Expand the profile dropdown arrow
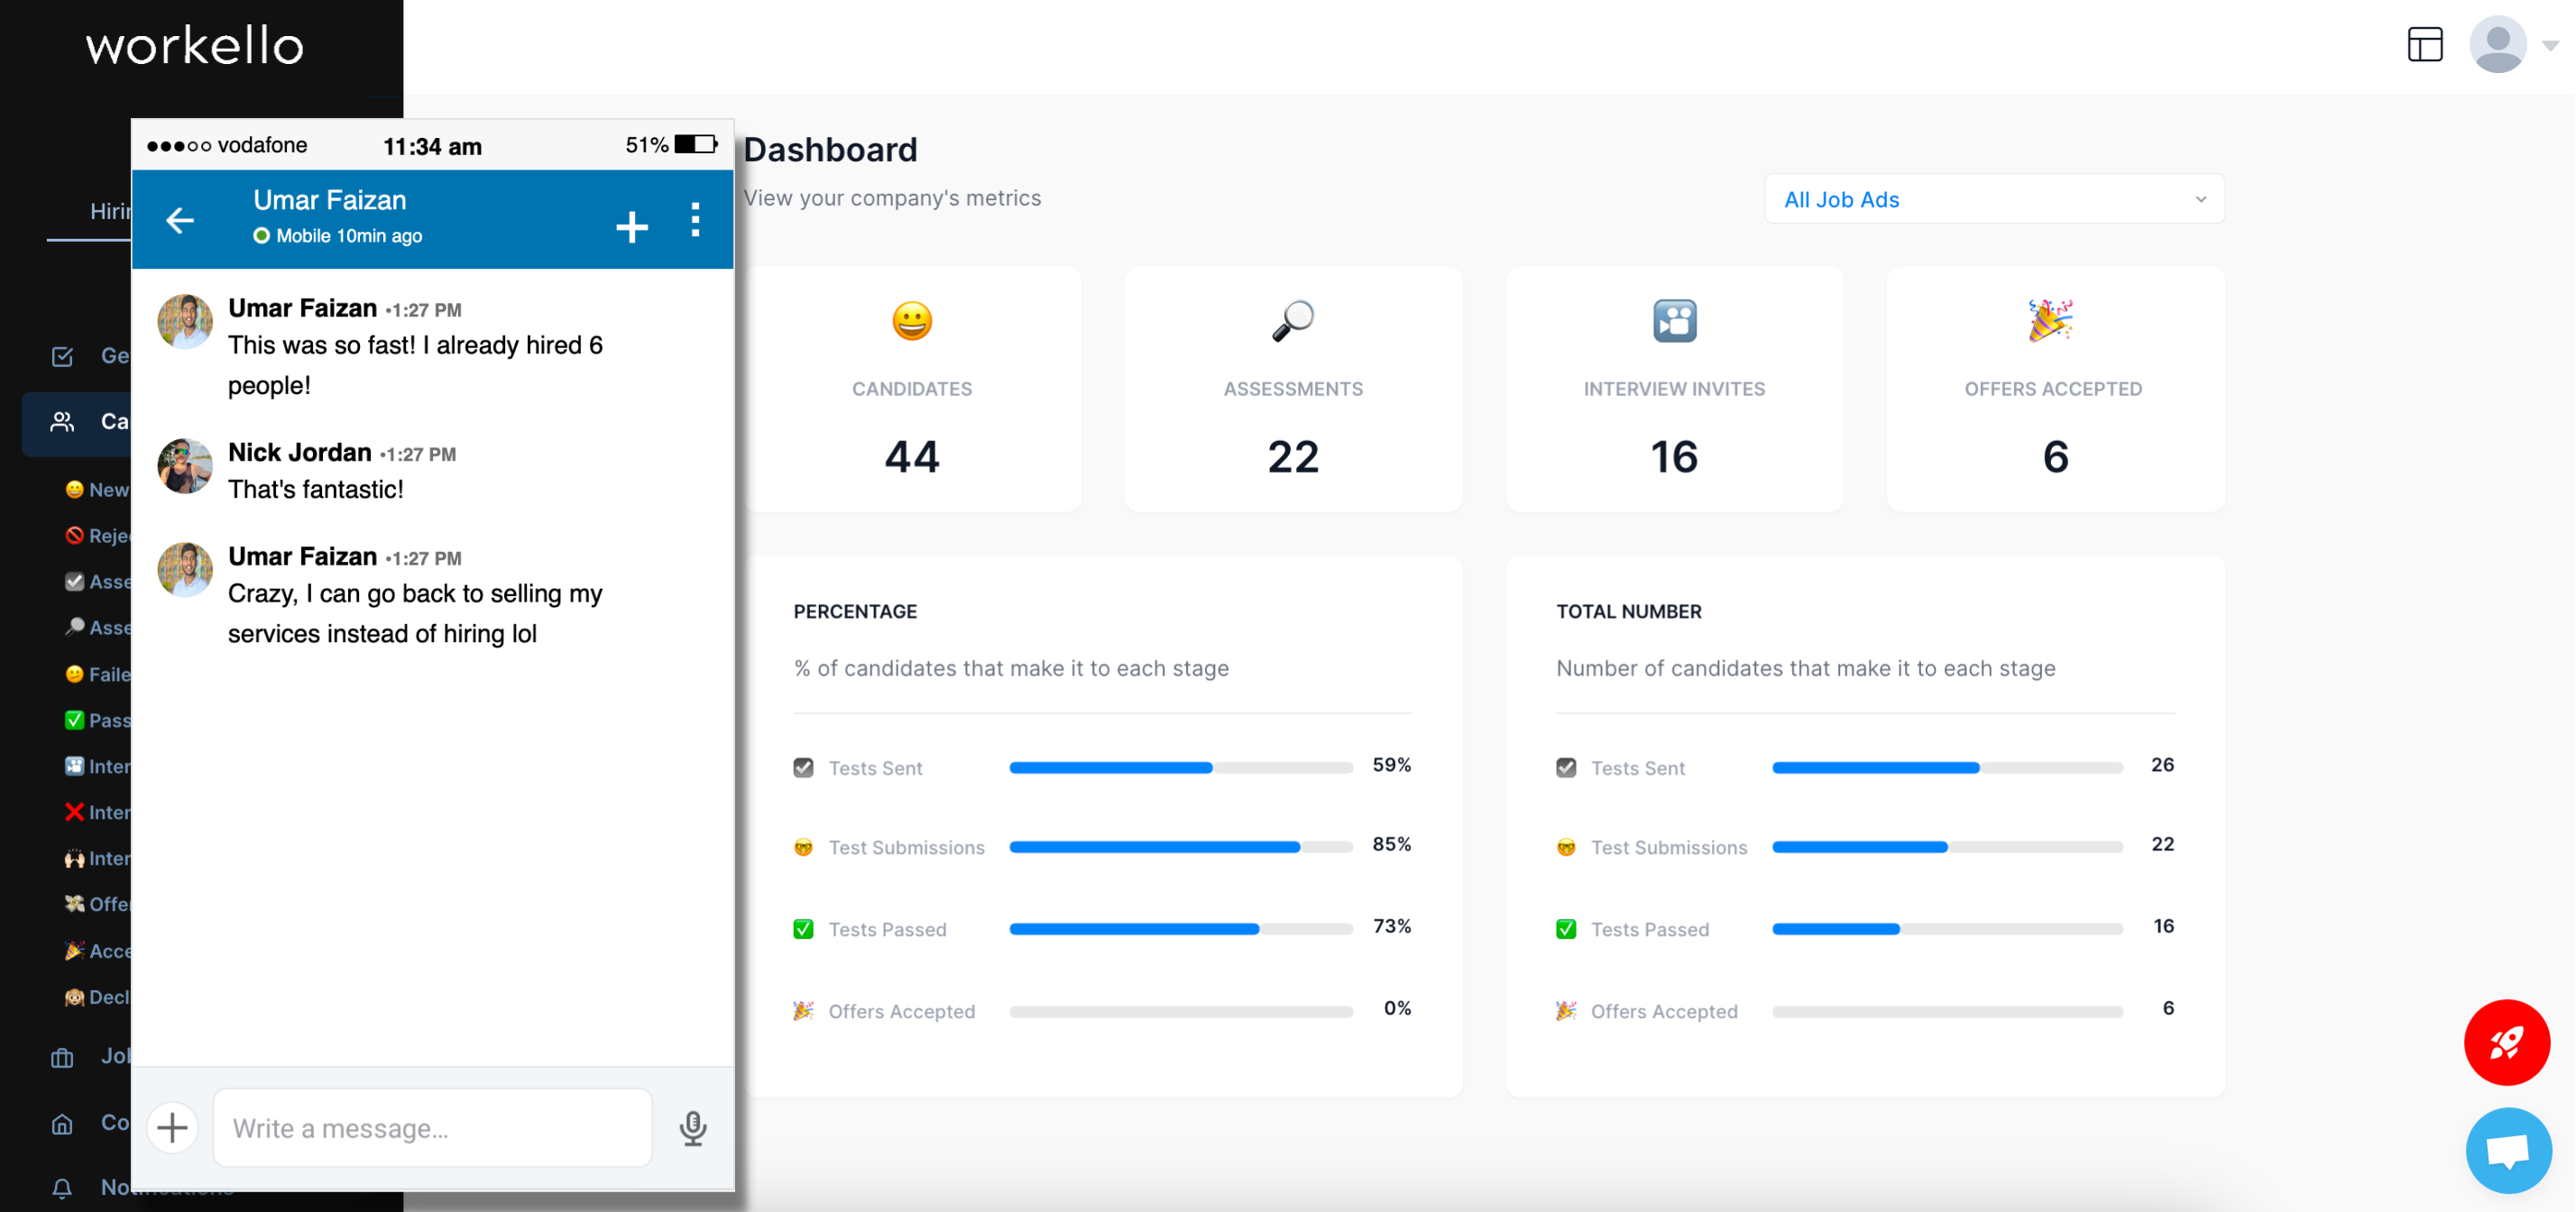The height and width of the screenshot is (1212, 2576). pyautogui.click(x=2550, y=45)
